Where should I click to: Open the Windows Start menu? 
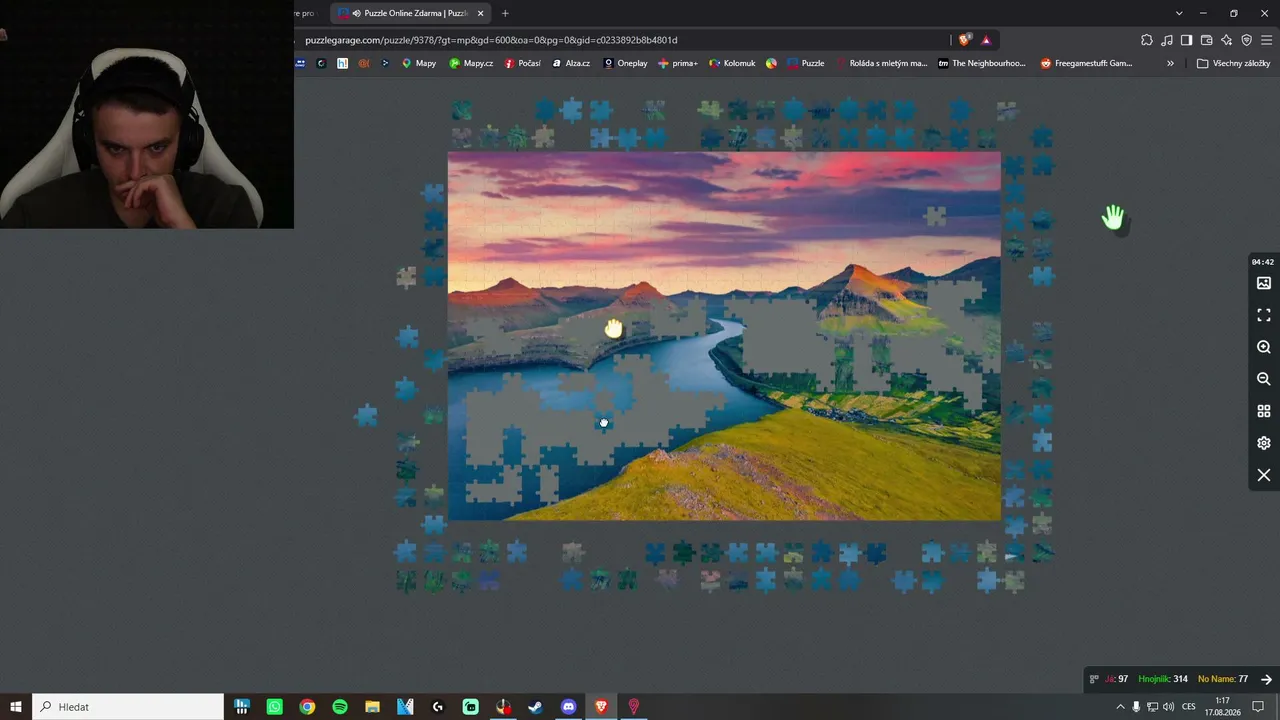pos(16,707)
